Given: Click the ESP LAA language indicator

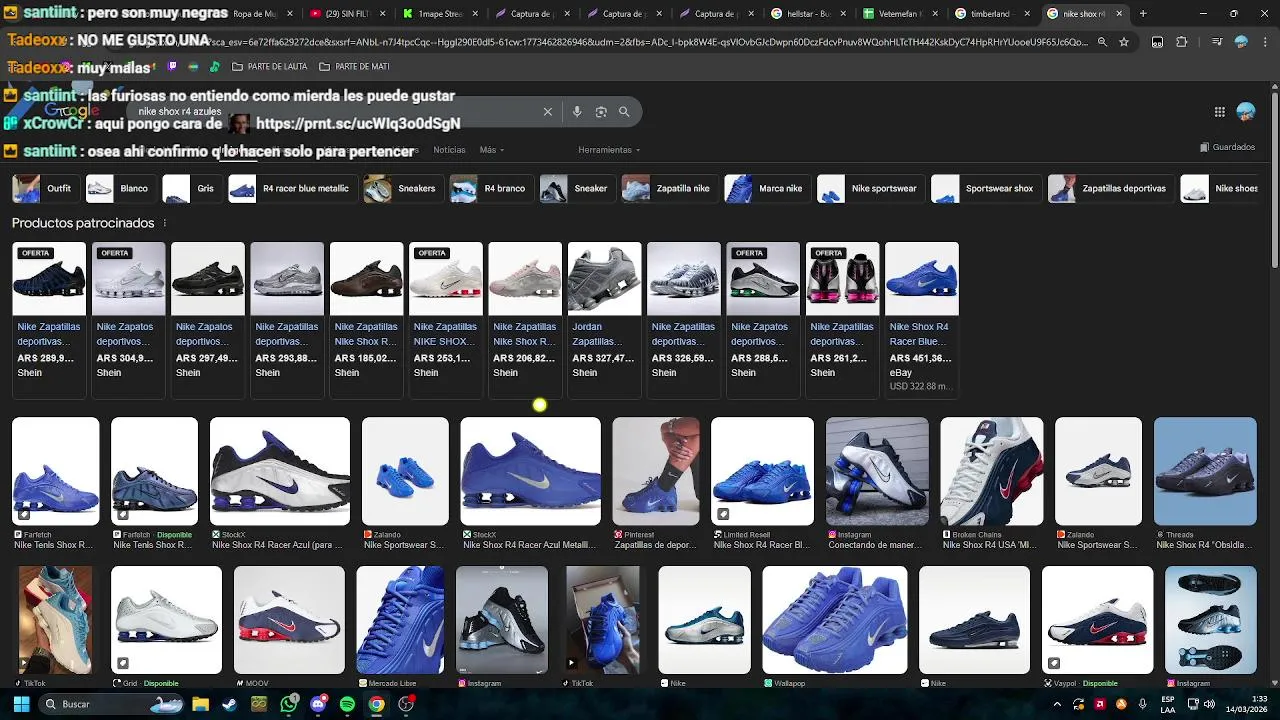Looking at the screenshot, I should pyautogui.click(x=1169, y=704).
